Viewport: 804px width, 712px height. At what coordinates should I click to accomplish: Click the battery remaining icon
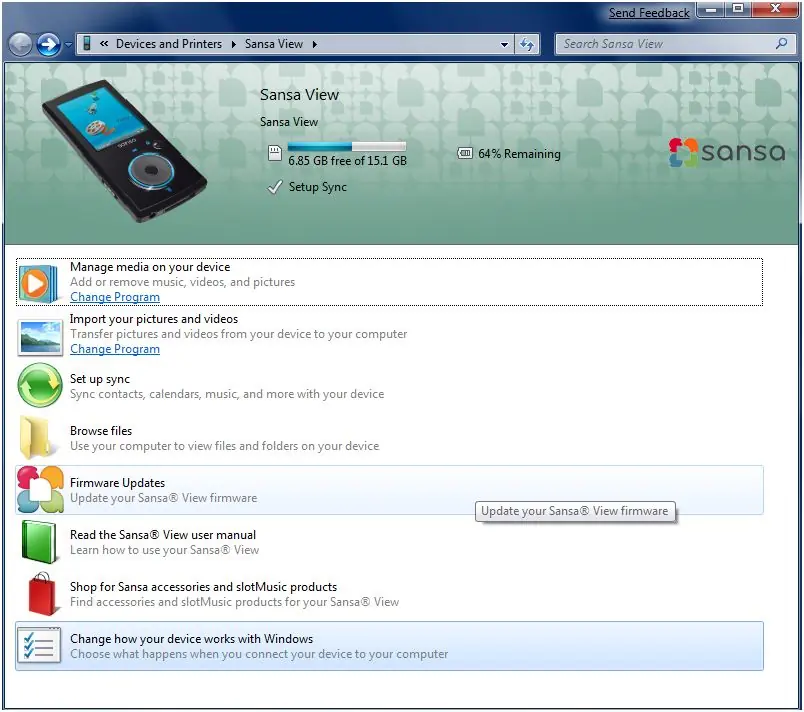coord(465,153)
